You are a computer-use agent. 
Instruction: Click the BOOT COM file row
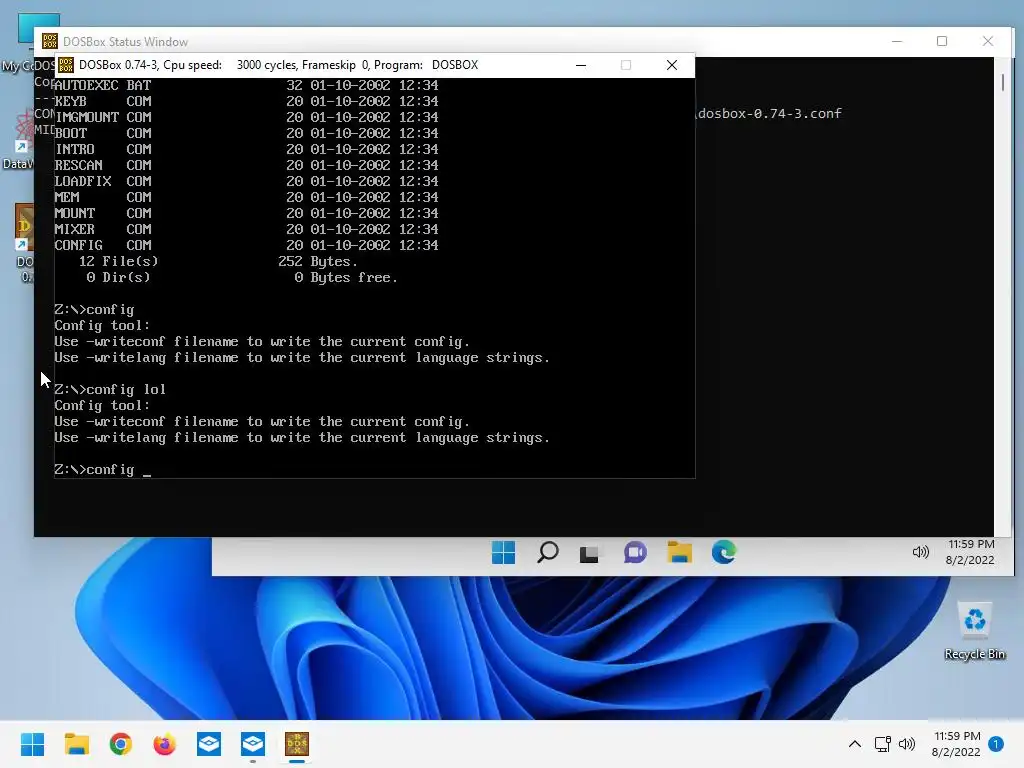click(x=246, y=133)
